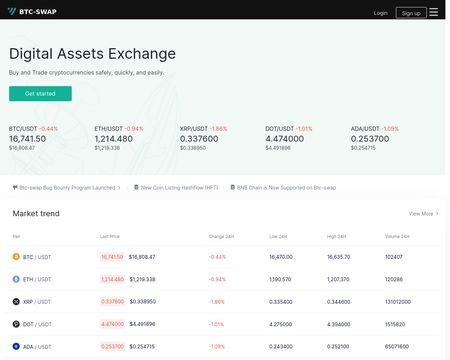
Task: Open the DOT/USDT ticker card
Action: click(289, 138)
